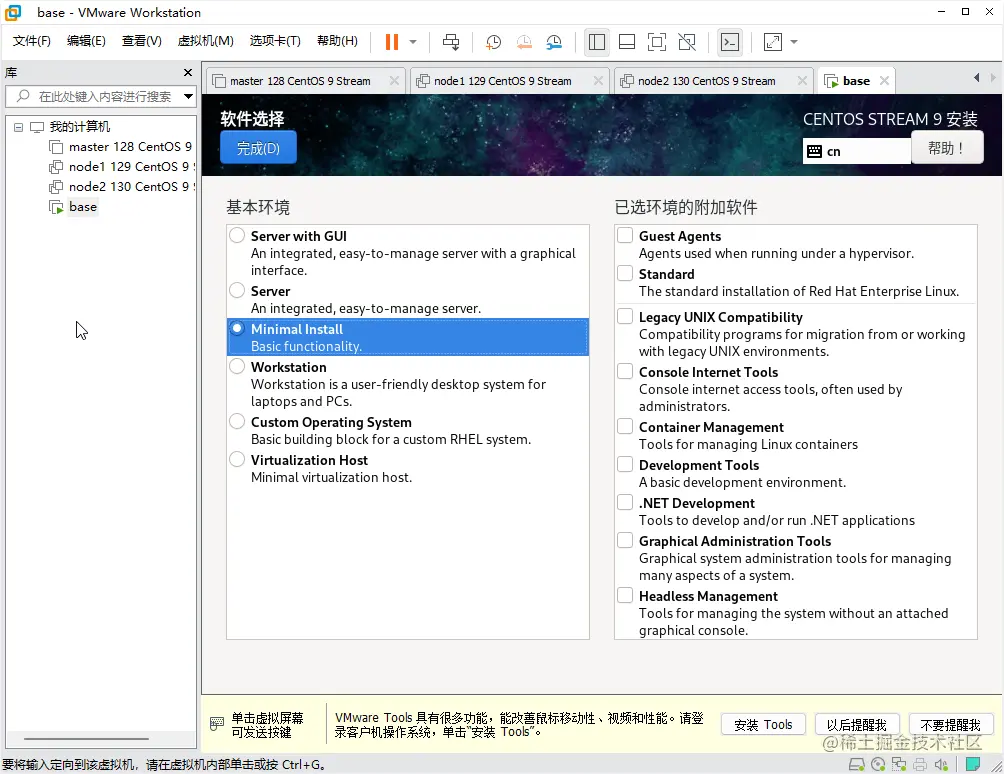The height and width of the screenshot is (774, 1004).
Task: Open the 查看(V) menu
Action: (x=142, y=41)
